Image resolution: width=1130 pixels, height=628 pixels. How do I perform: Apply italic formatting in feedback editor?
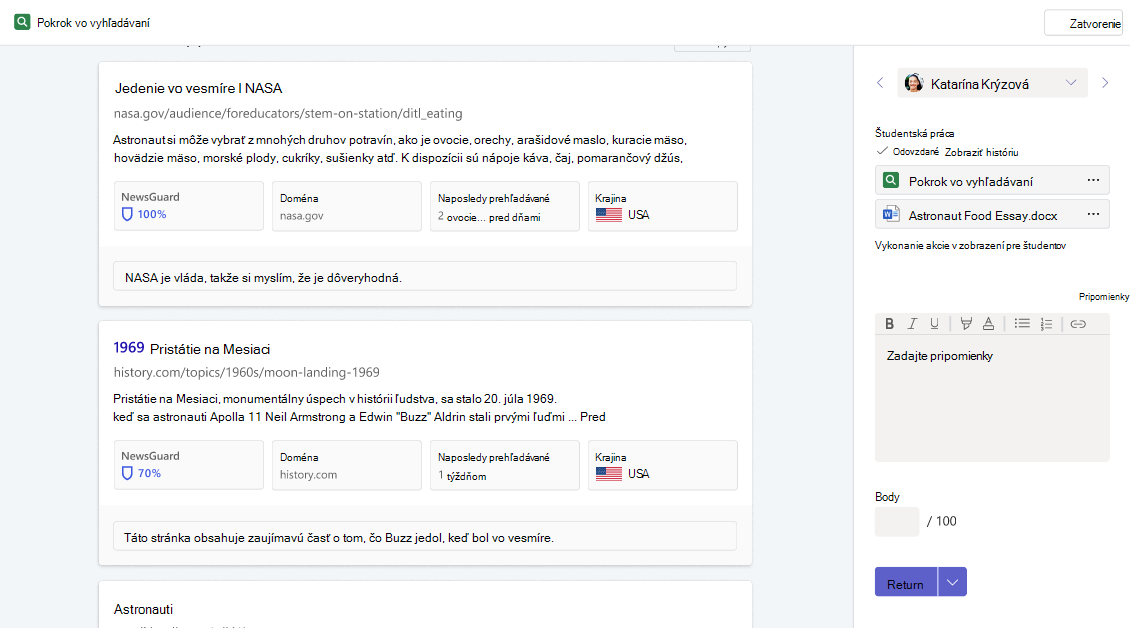click(912, 324)
